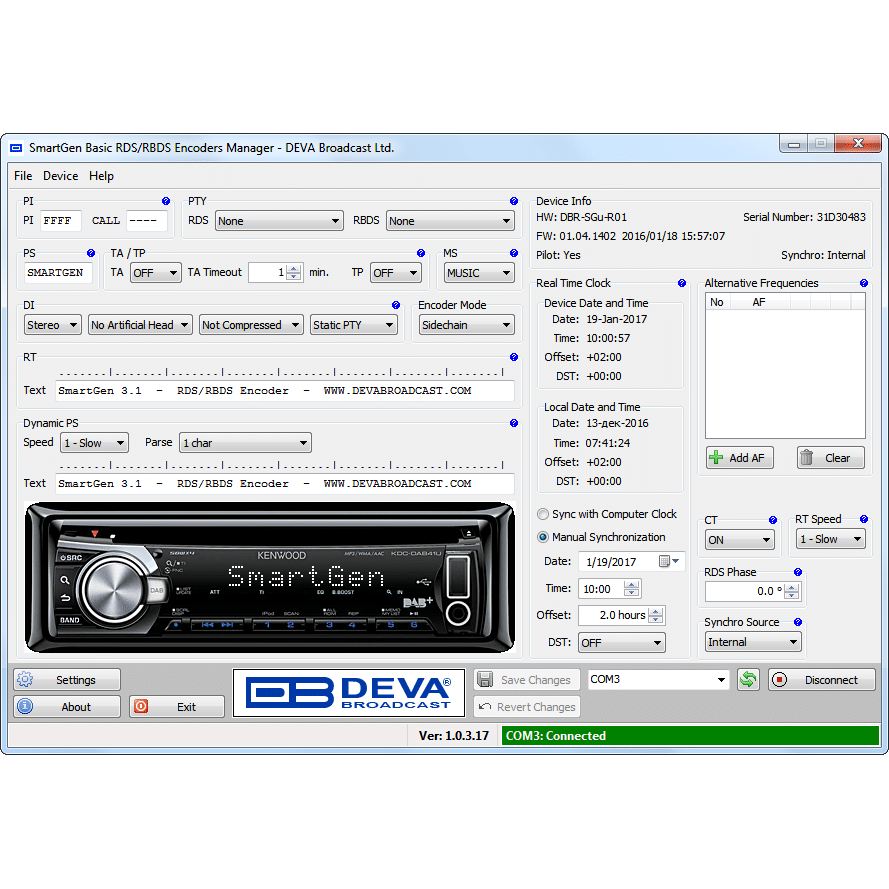Click the PI section help icon
The height and width of the screenshot is (889, 889).
166,201
